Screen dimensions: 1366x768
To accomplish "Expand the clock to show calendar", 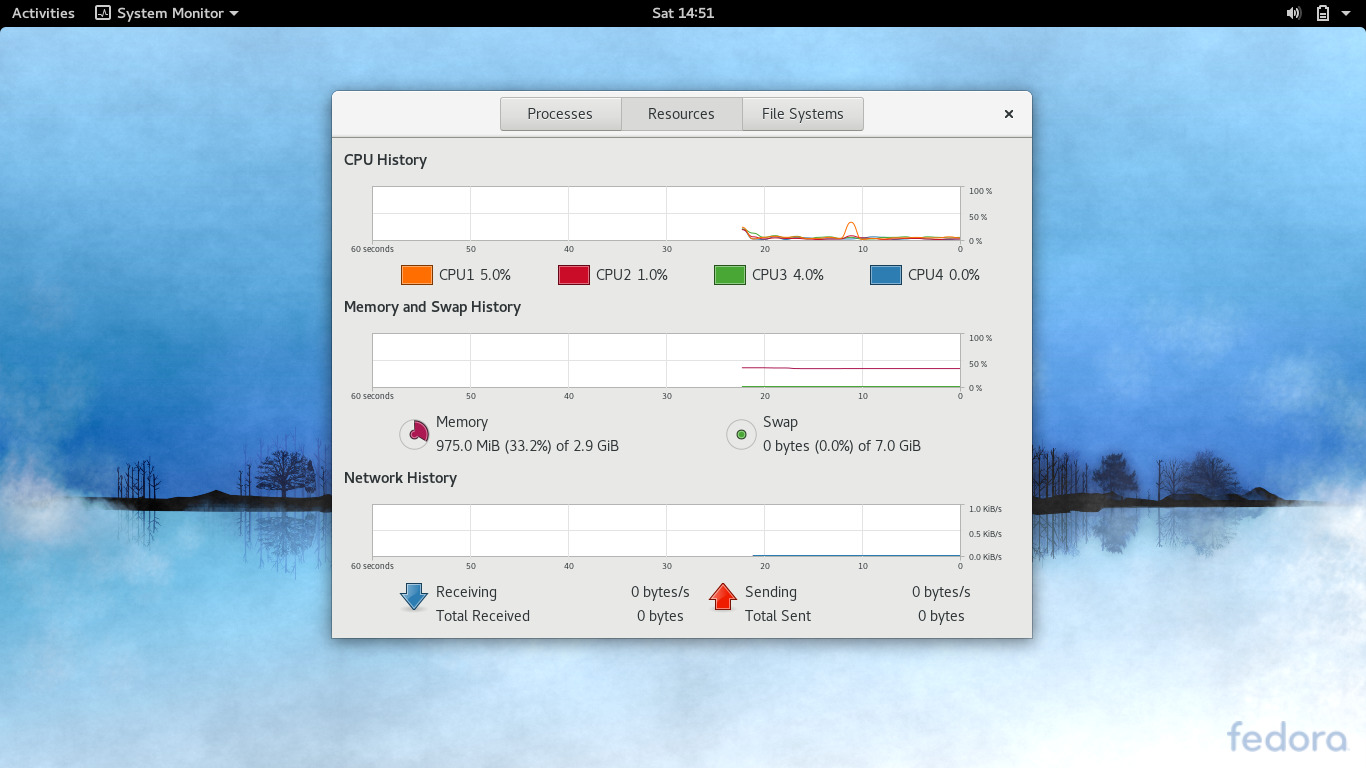I will click(x=683, y=13).
